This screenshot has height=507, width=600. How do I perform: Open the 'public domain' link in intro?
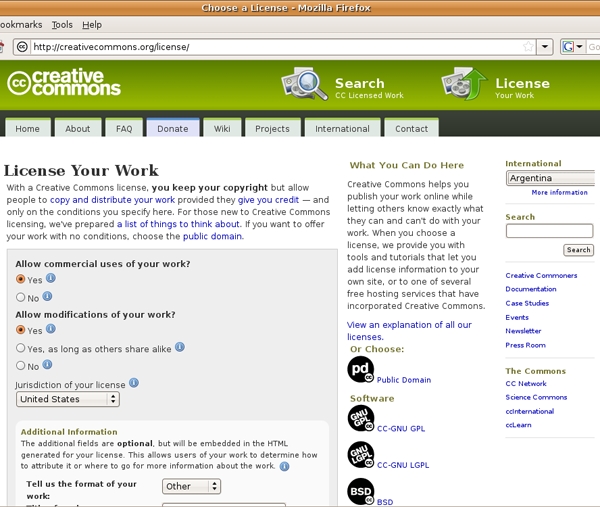(x=212, y=236)
